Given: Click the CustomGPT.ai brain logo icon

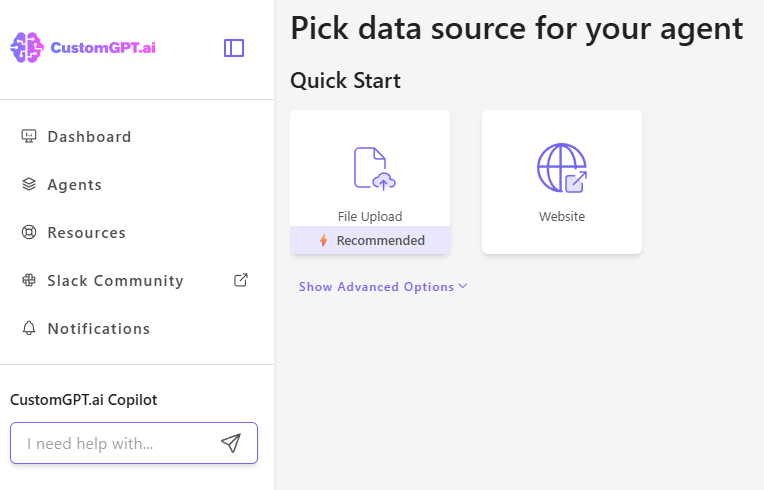Looking at the screenshot, I should 27,48.
